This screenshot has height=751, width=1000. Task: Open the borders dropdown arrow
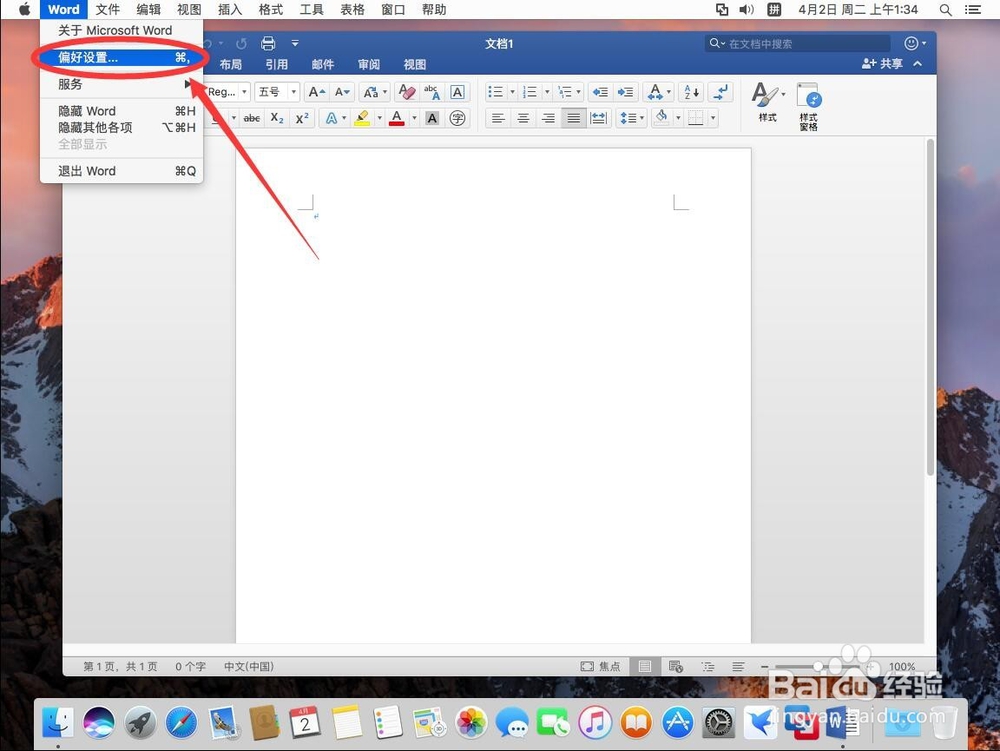(x=712, y=118)
